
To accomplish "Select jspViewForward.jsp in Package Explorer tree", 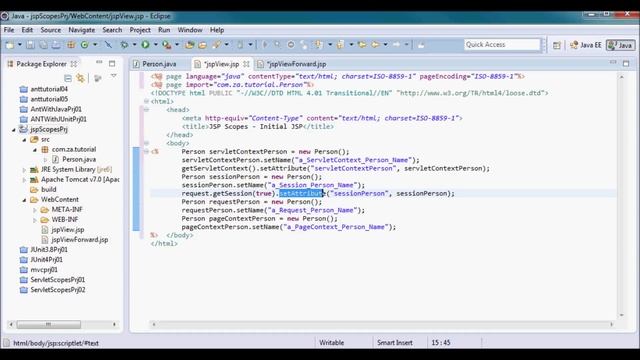I will (79, 240).
